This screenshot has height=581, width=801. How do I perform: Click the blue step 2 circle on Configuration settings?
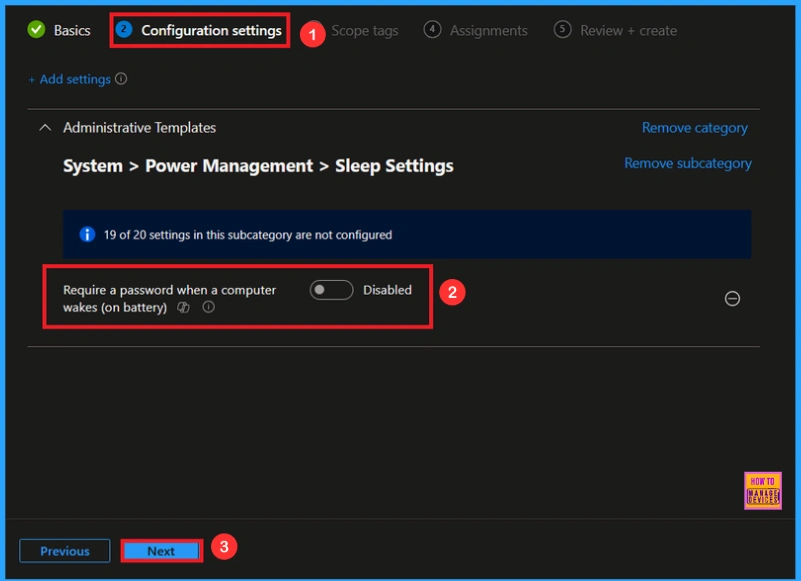coord(122,30)
